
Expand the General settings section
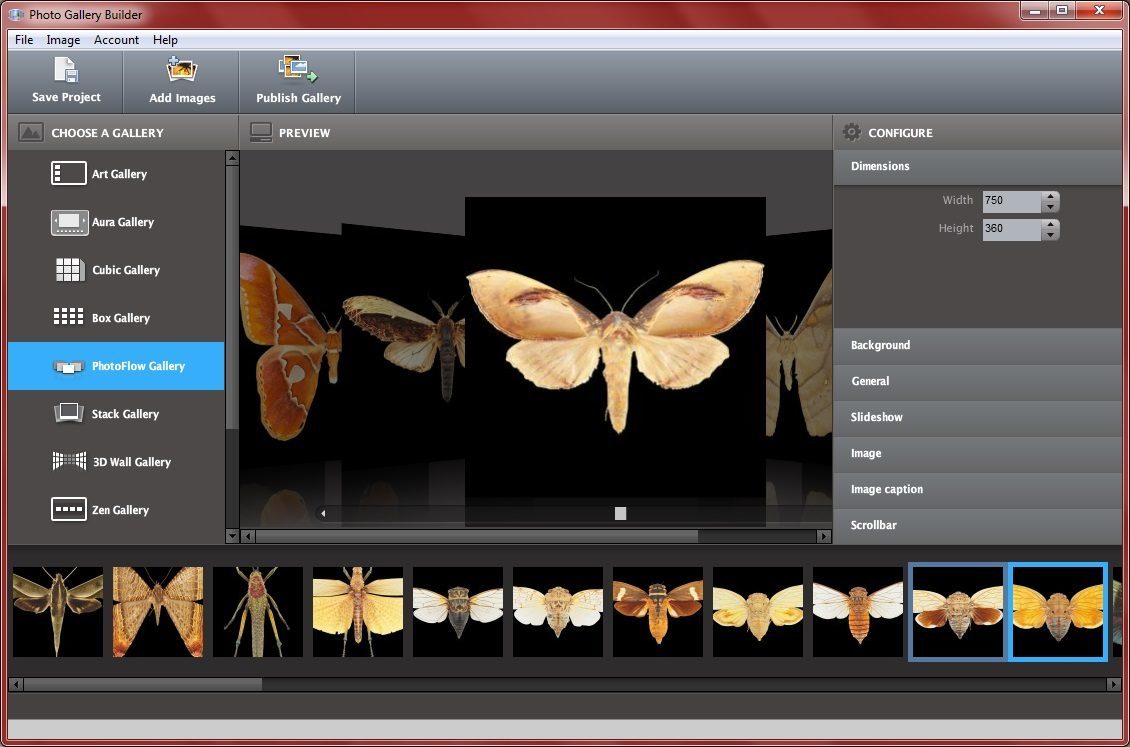(x=977, y=382)
